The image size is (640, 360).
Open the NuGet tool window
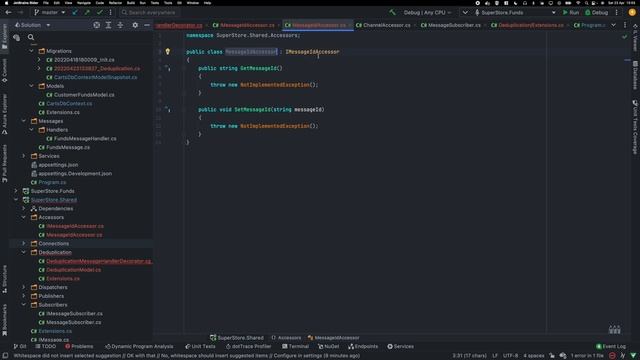tap(329, 347)
